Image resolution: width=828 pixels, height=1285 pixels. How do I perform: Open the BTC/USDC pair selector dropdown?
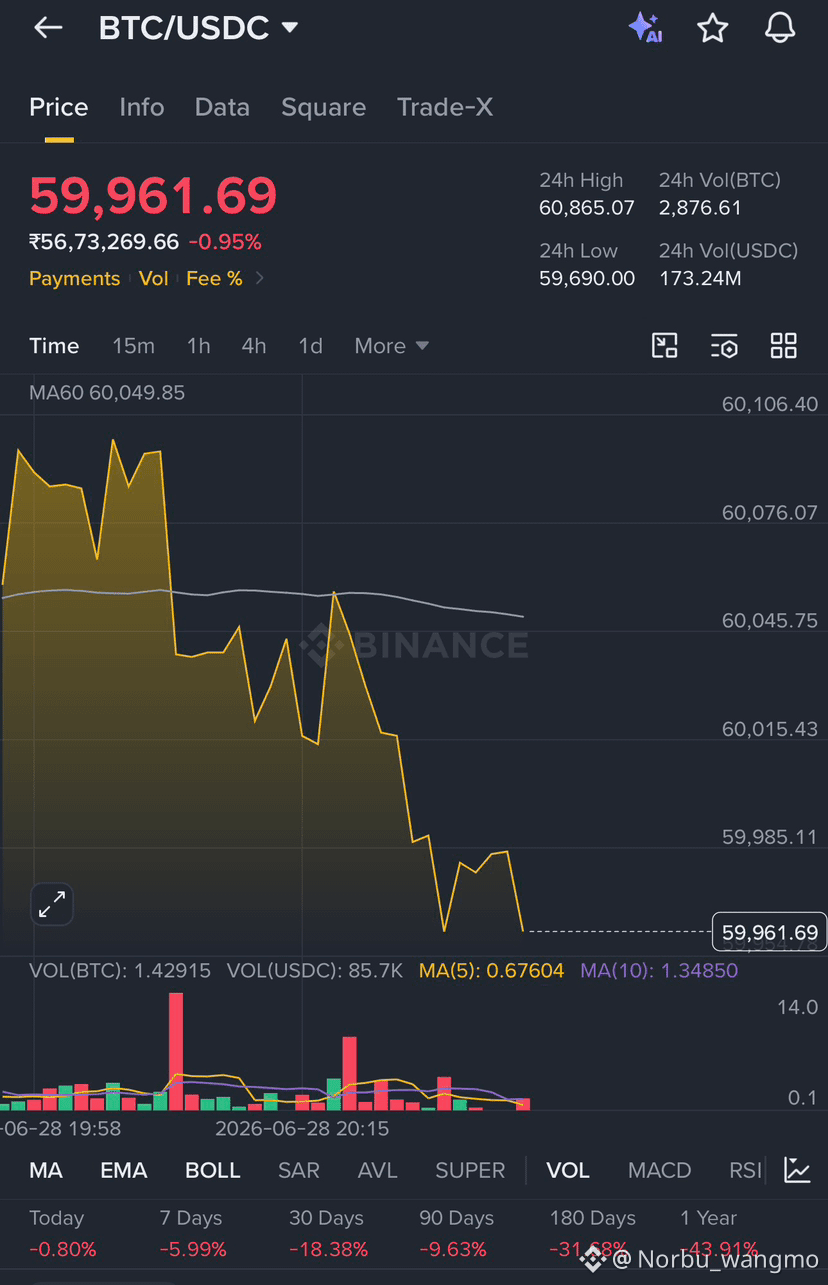[198, 28]
